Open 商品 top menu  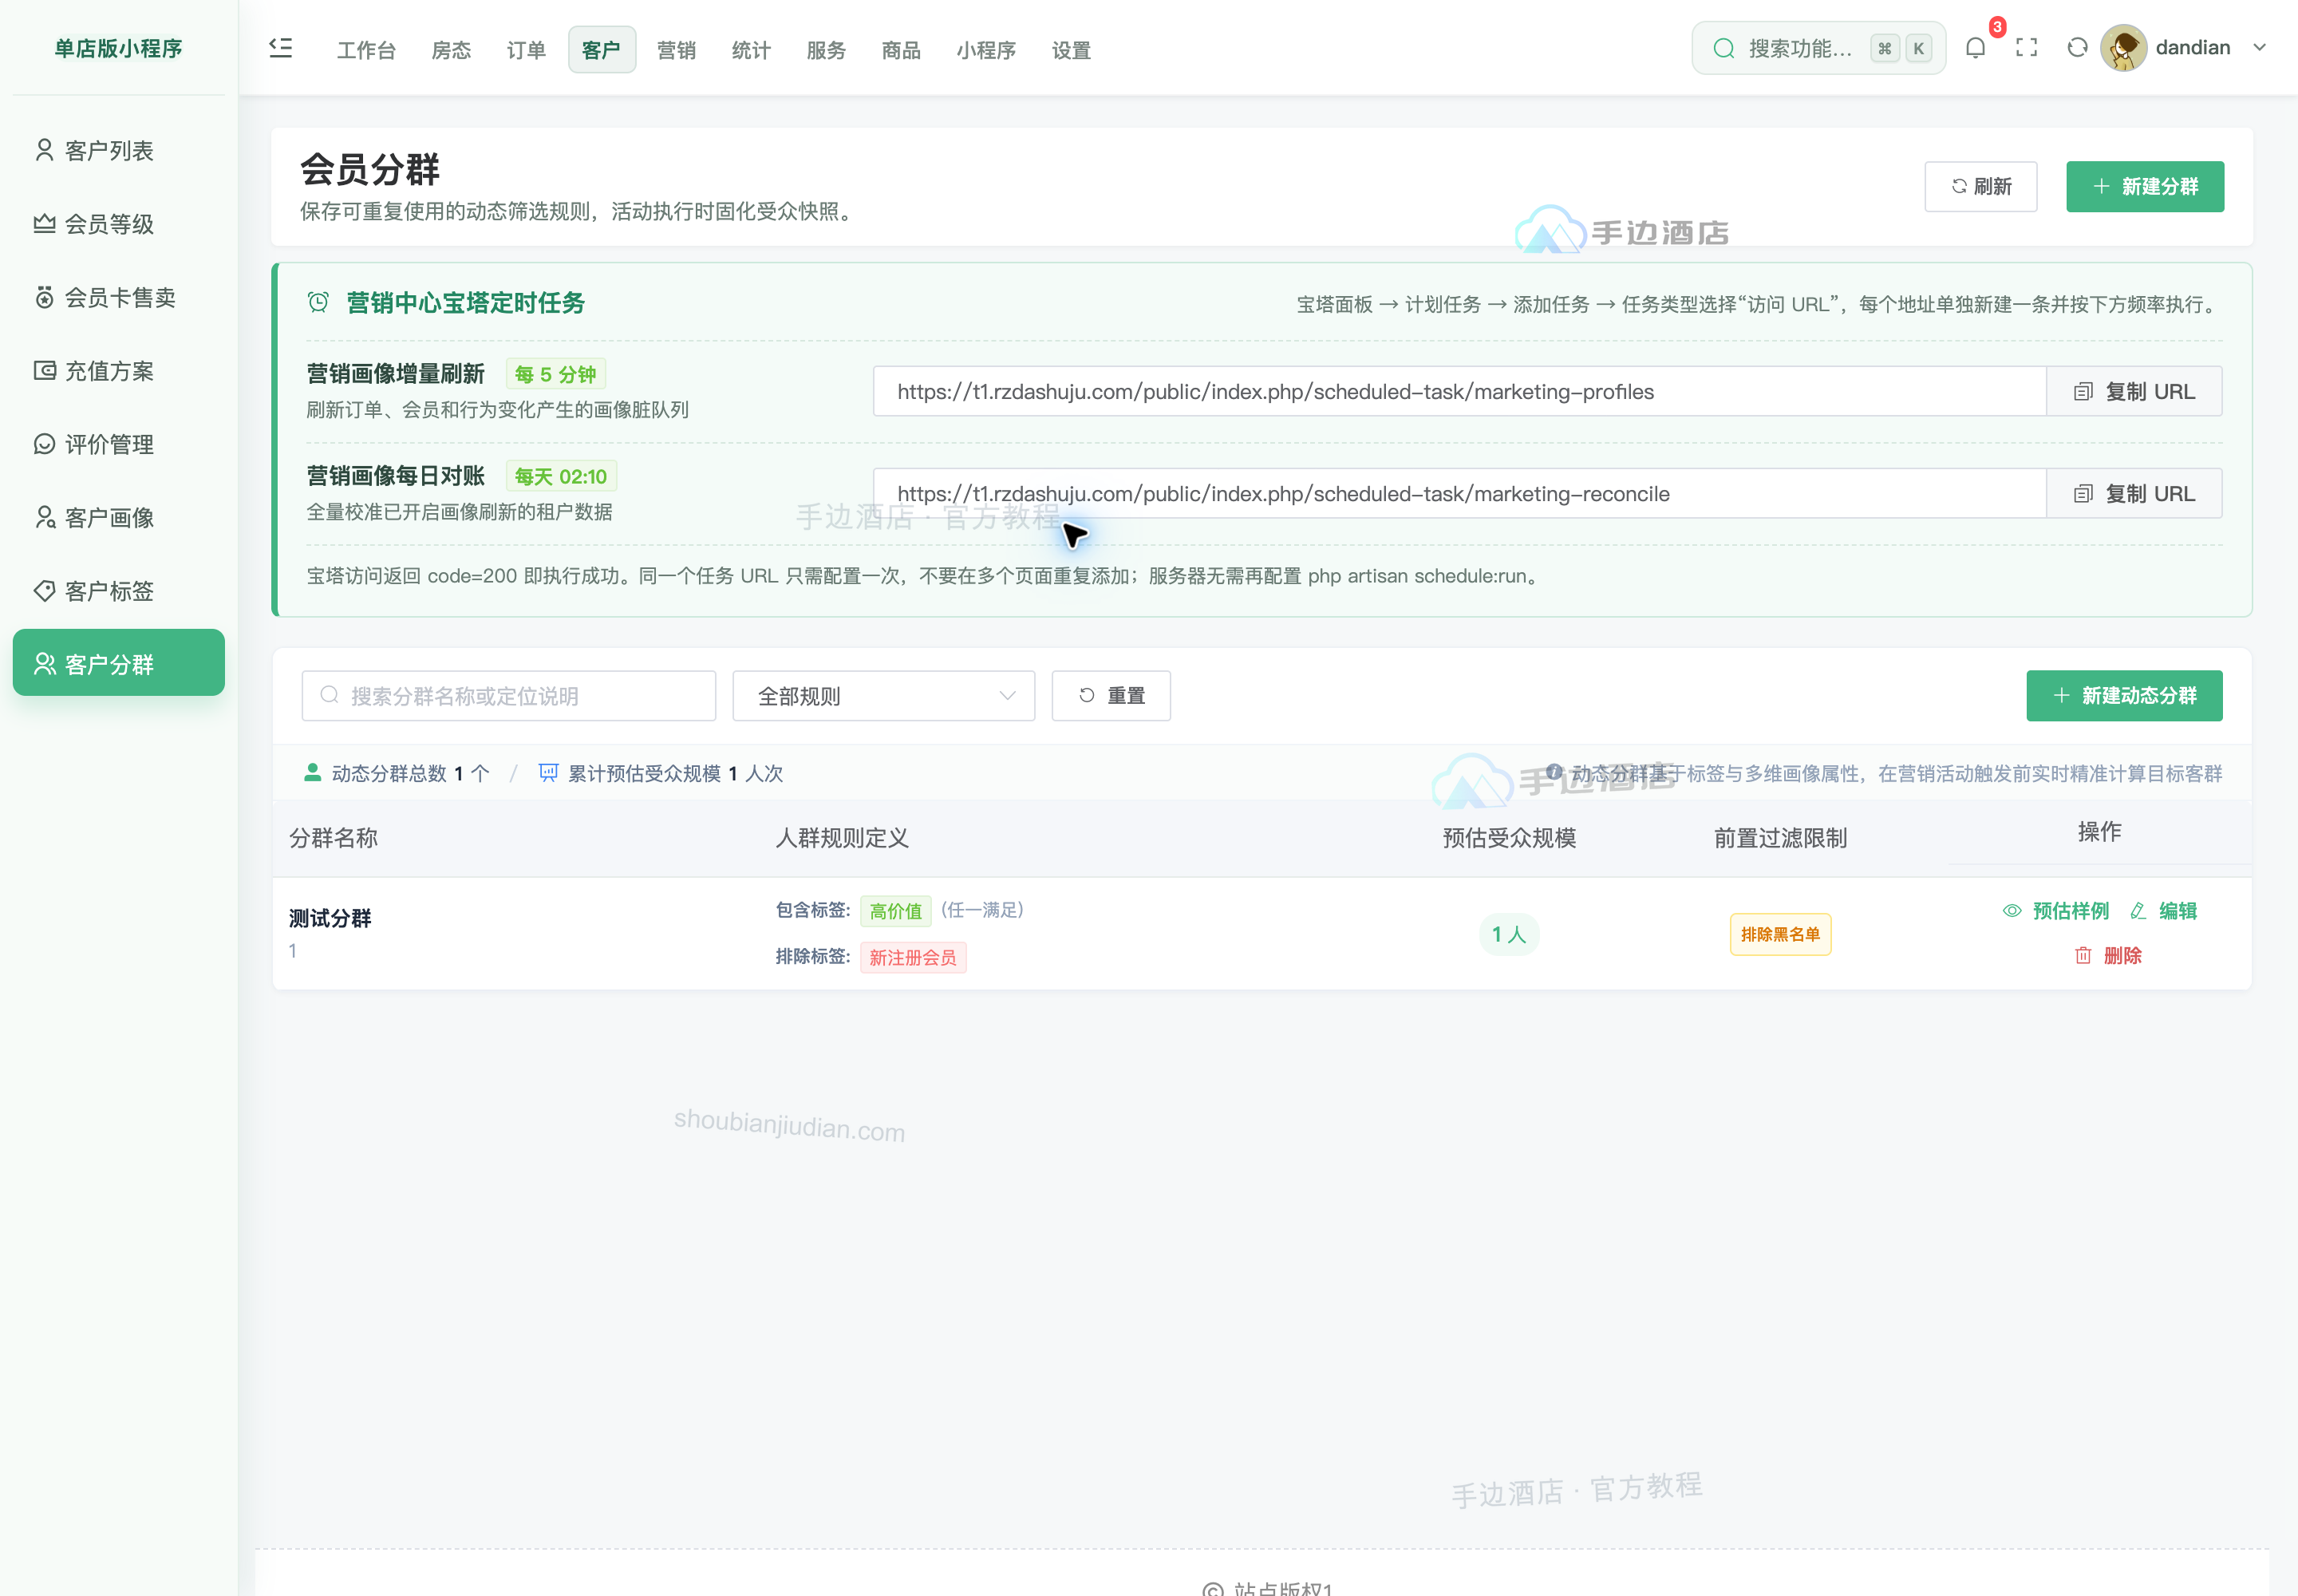(901, 50)
